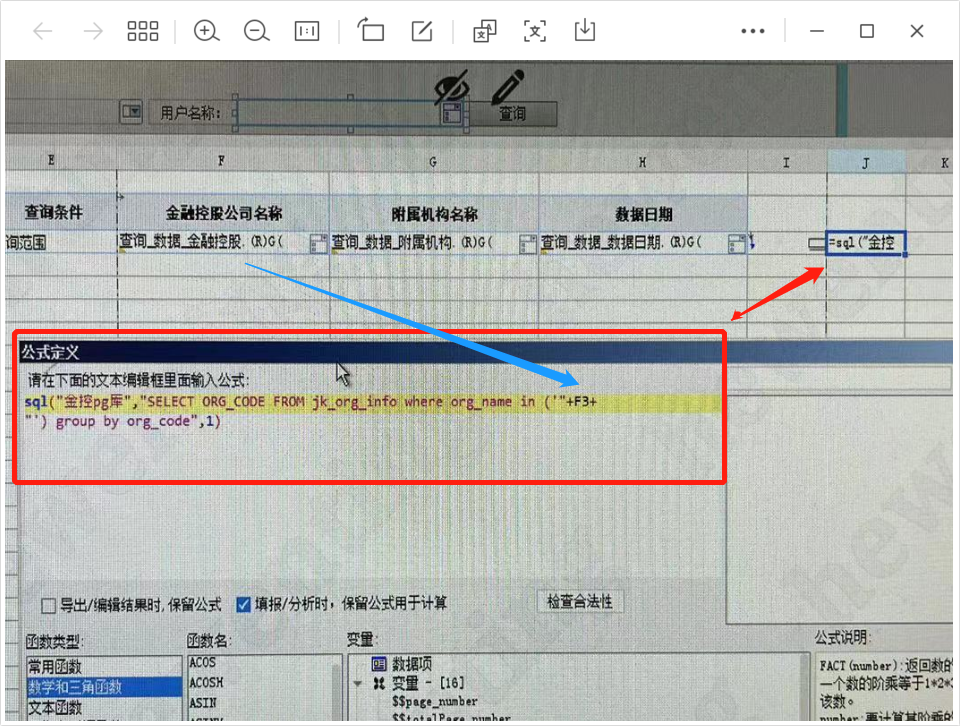Image resolution: width=960 pixels, height=726 pixels.
Task: Select column header I
Action: [786, 162]
